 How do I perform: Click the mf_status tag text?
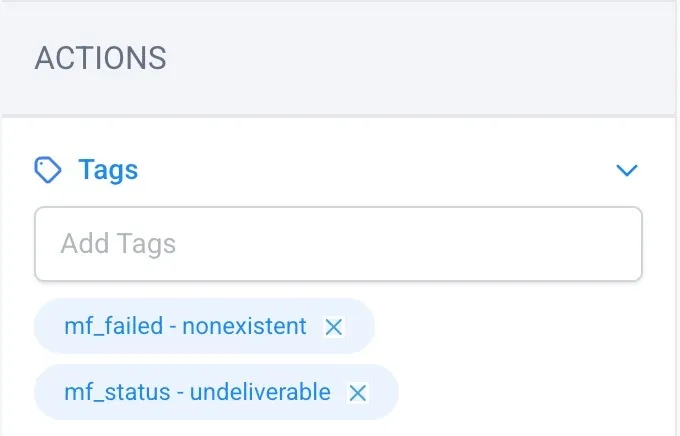197,392
